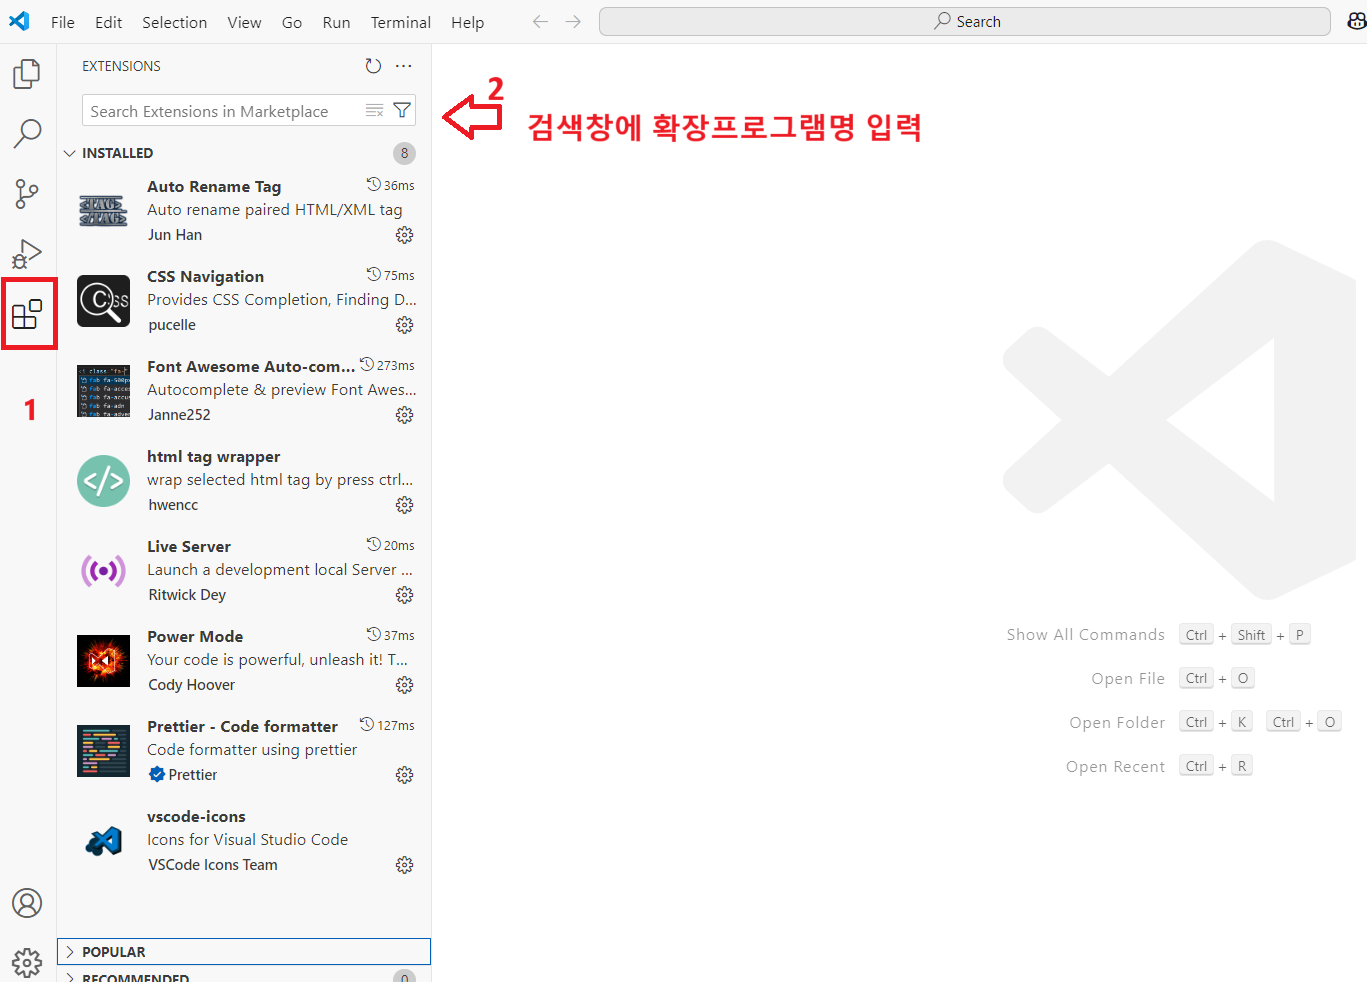Open the Selection menu
The width and height of the screenshot is (1367, 982).
click(x=175, y=22)
